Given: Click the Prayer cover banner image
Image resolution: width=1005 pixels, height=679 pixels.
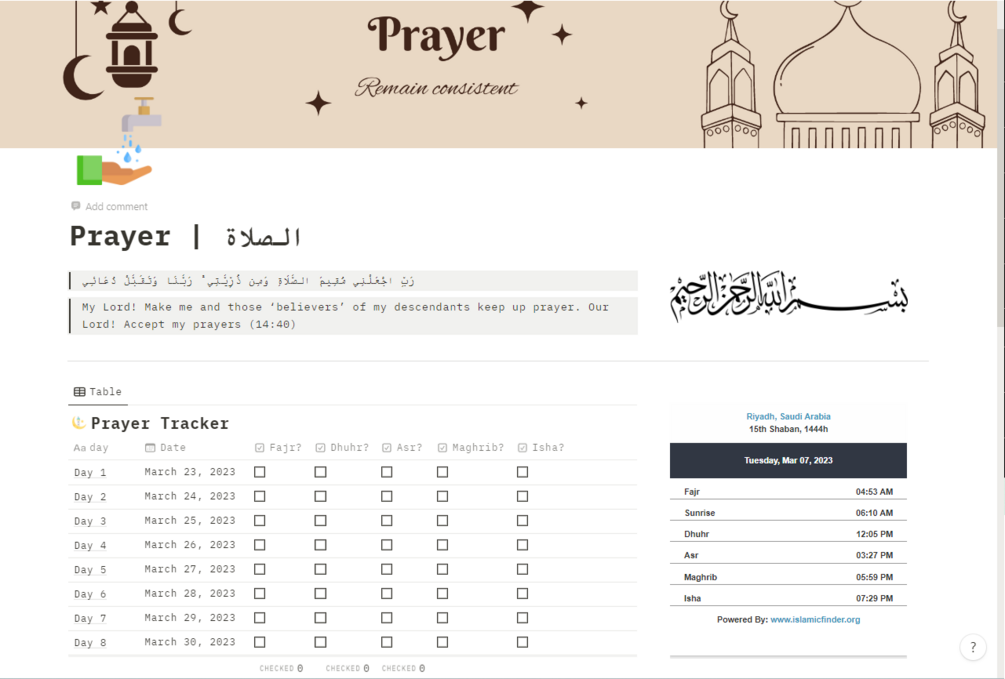Looking at the screenshot, I should 499,74.
